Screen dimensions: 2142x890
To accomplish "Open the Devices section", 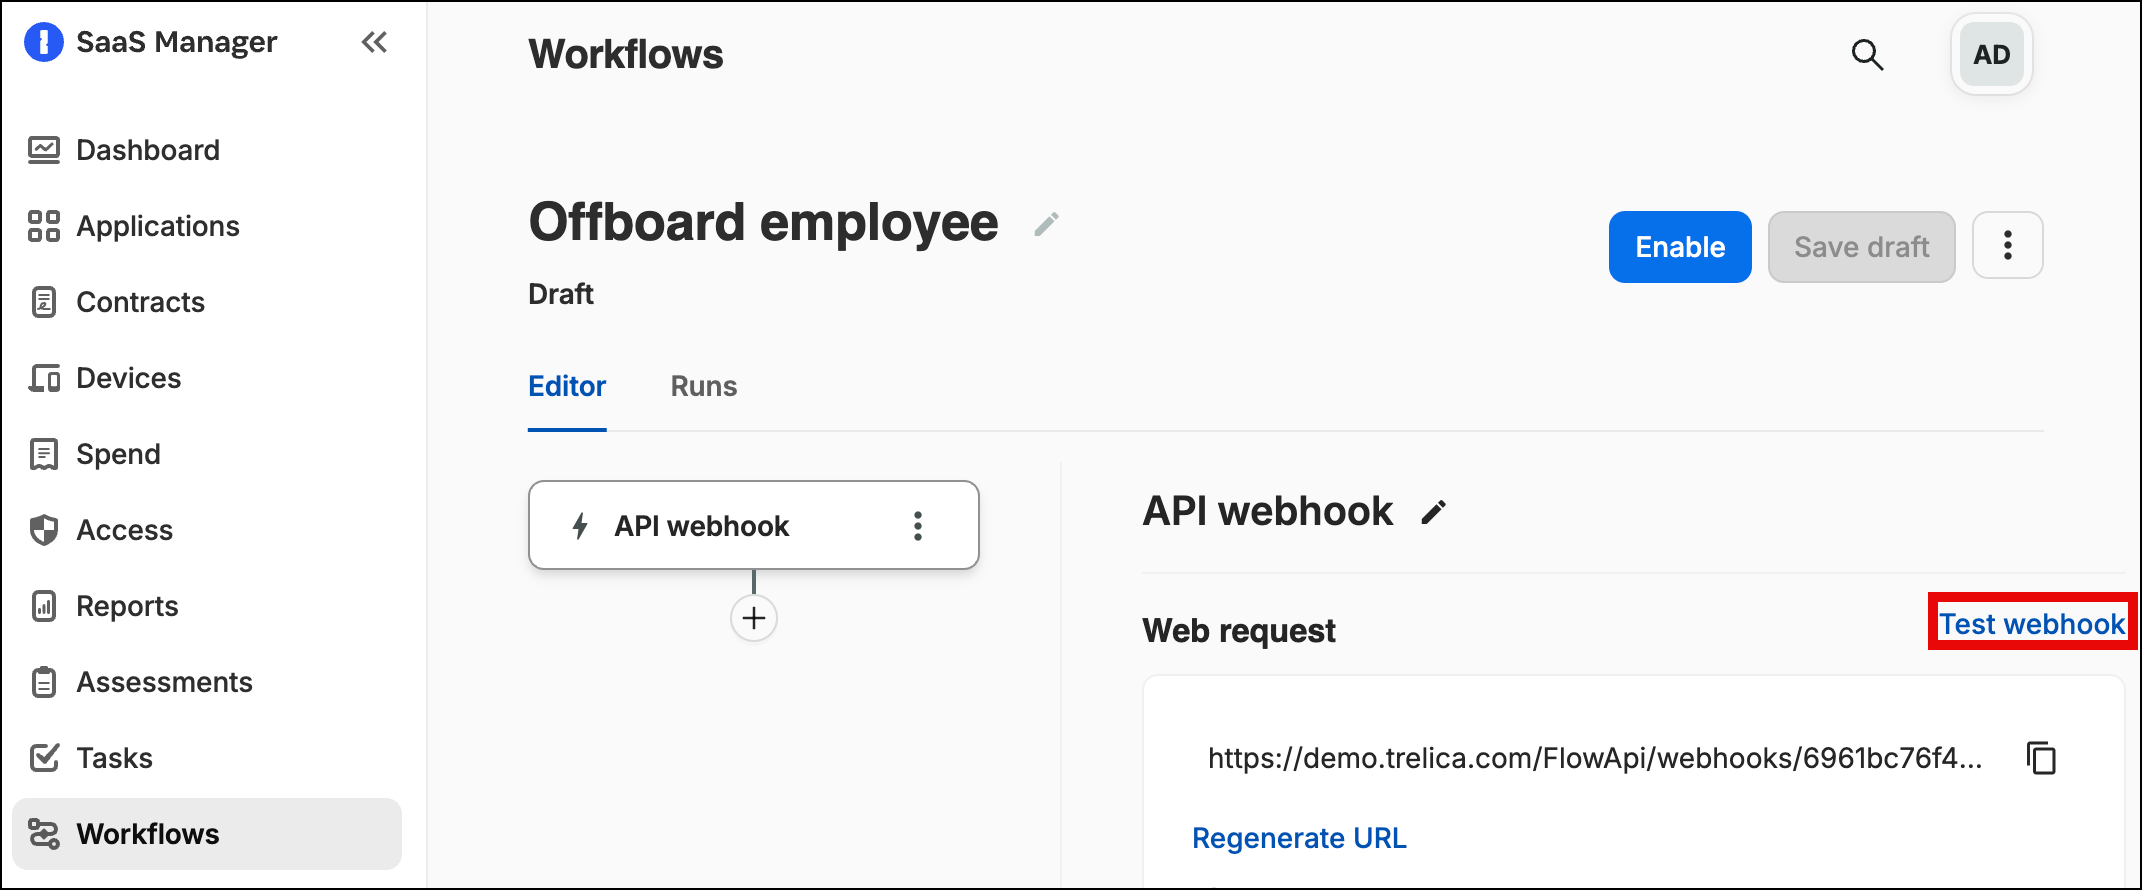I will coord(129,378).
